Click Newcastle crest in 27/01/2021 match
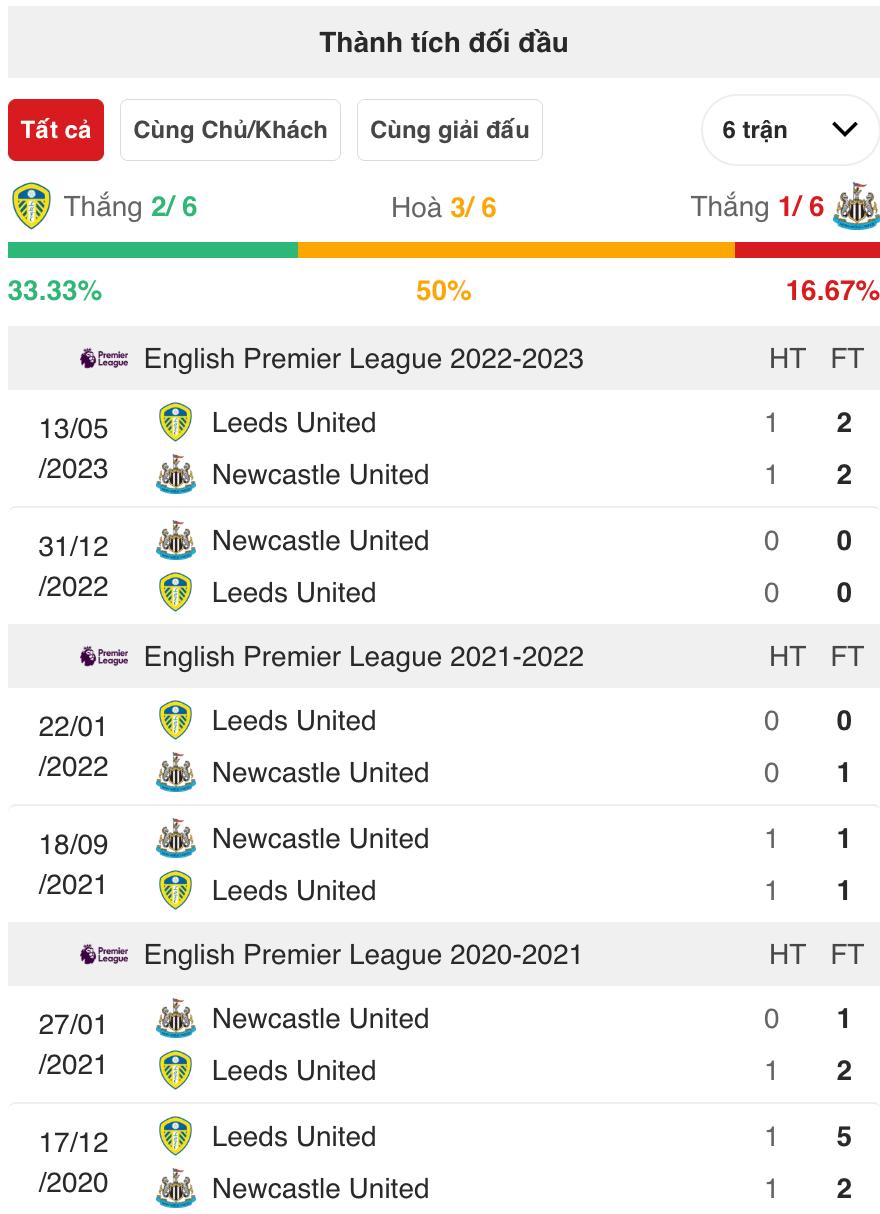Screen dimensions: 880x1214 point(176,1019)
